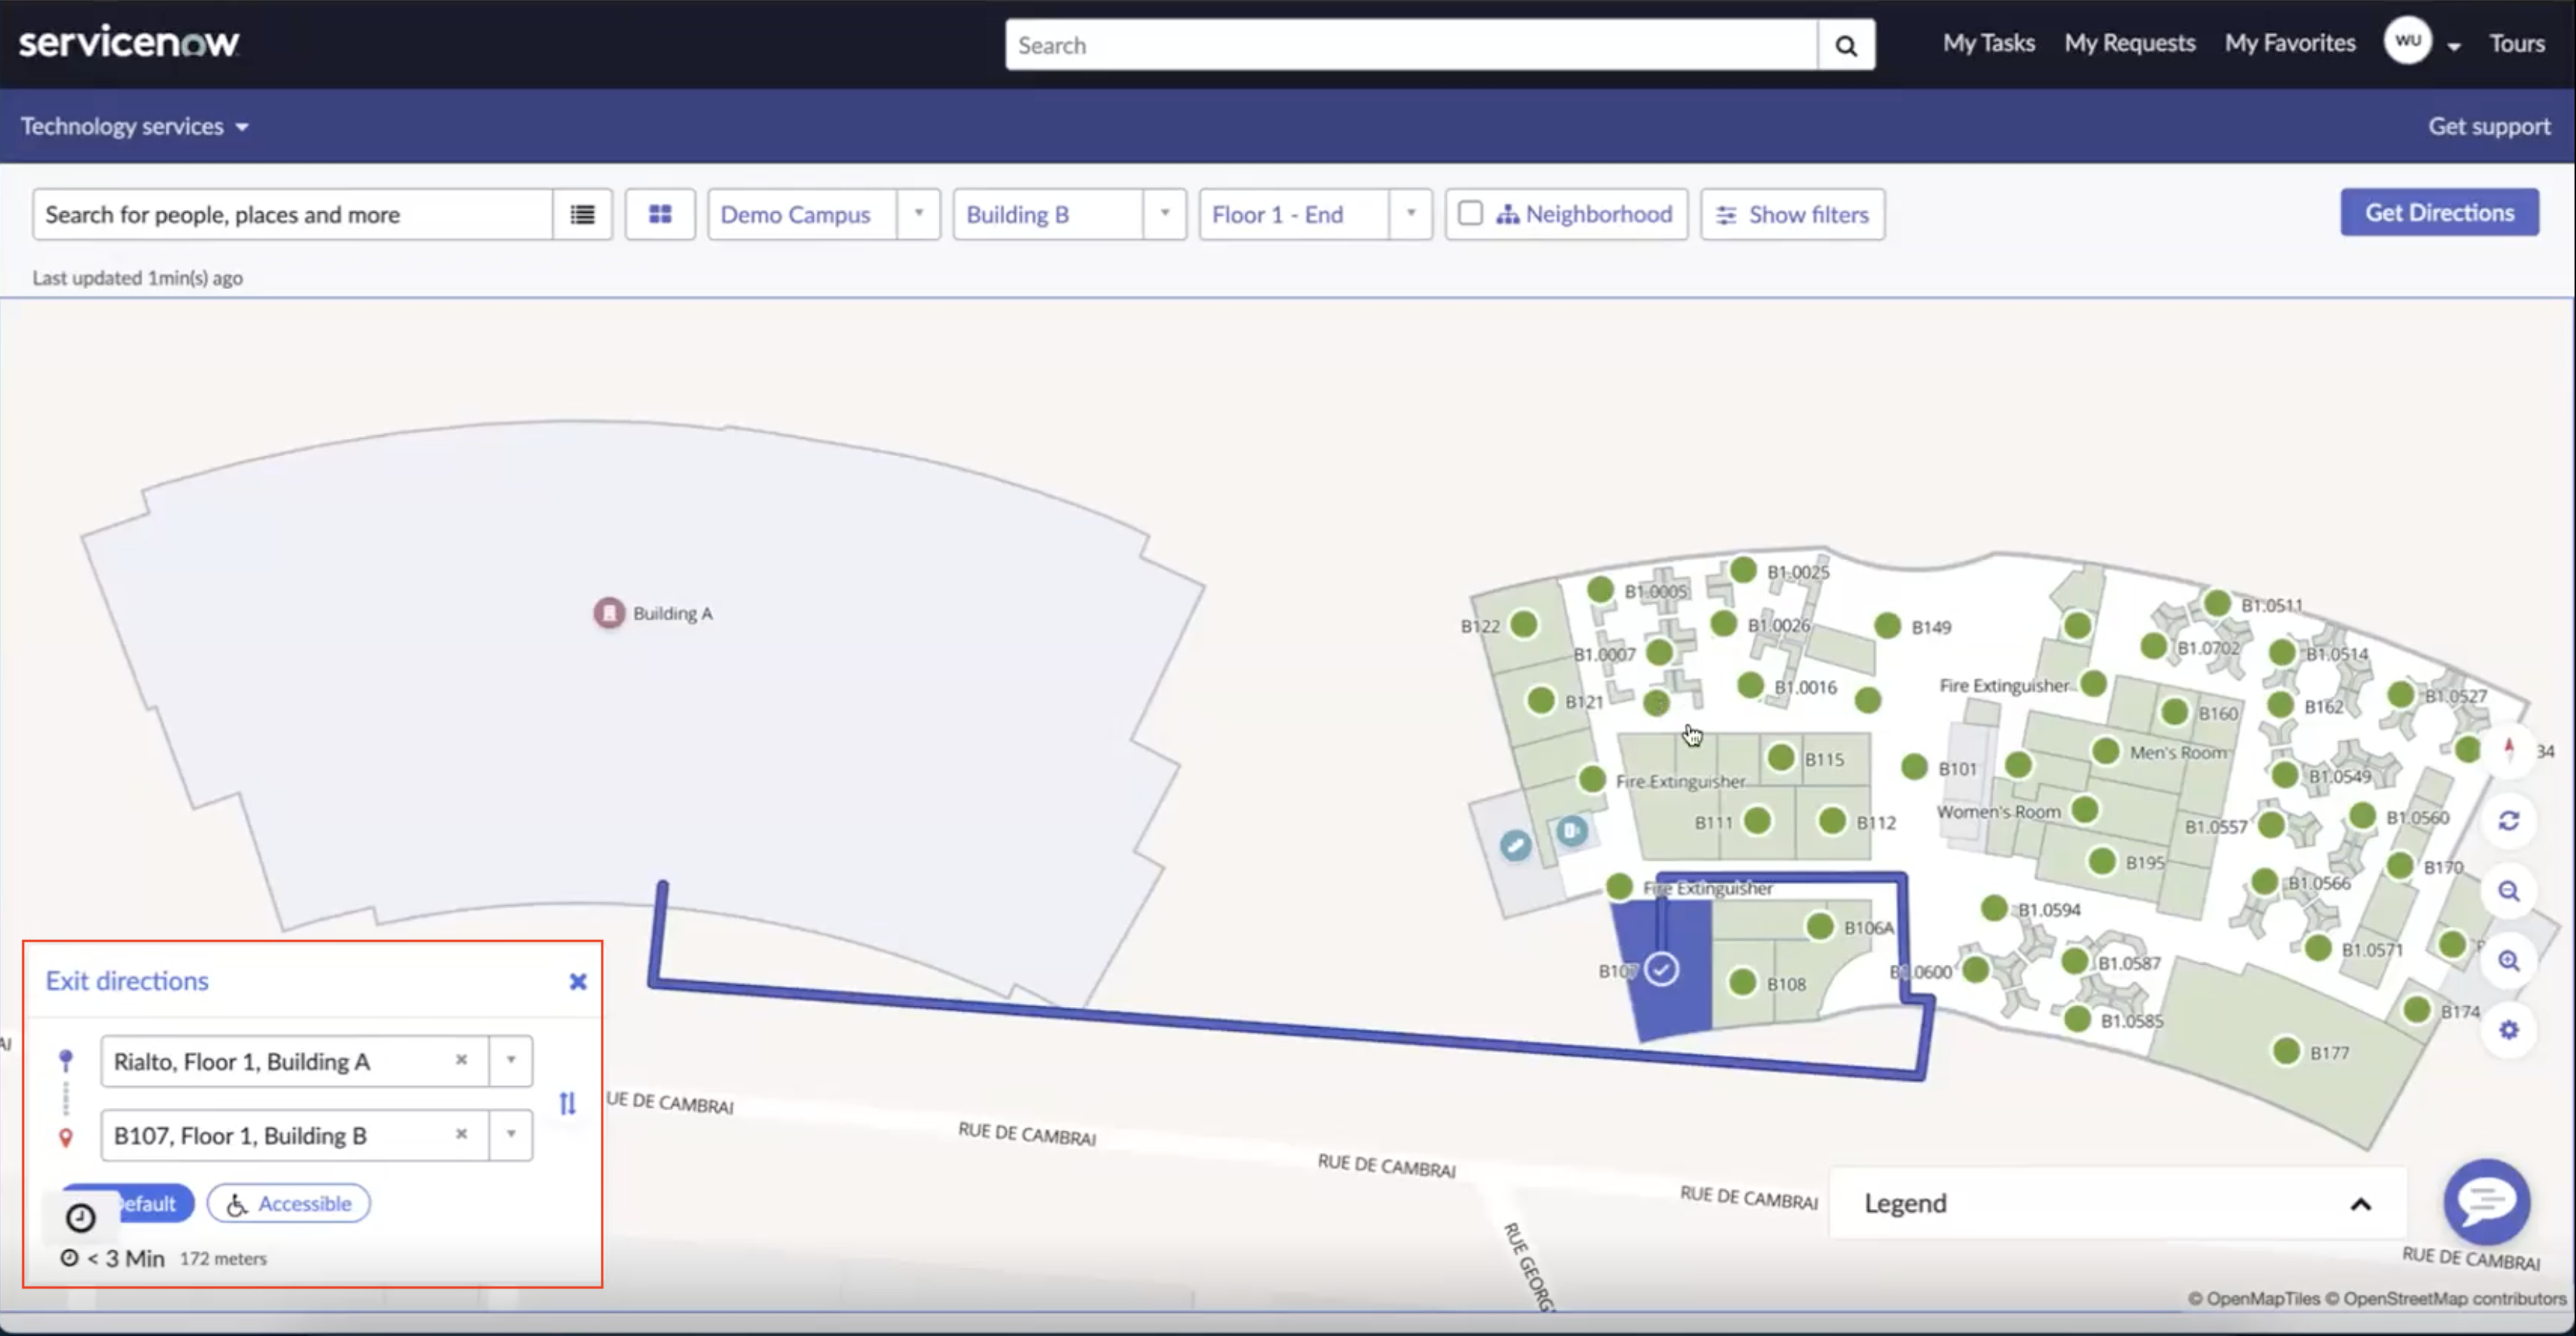The height and width of the screenshot is (1336, 2576).
Task: Select the B195 green room marker
Action: 2102,861
